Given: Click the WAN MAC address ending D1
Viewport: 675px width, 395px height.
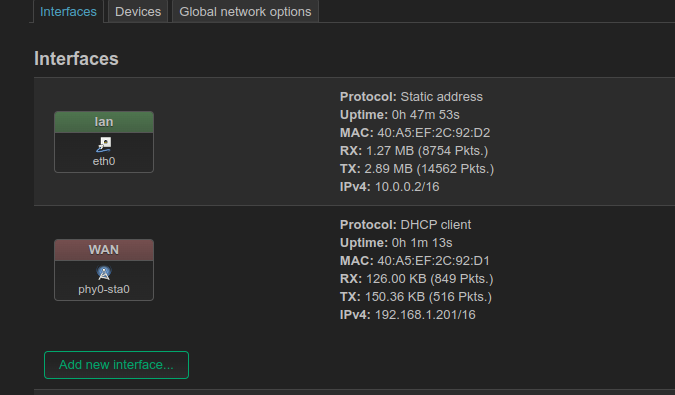Looking at the screenshot, I should 433,261.
